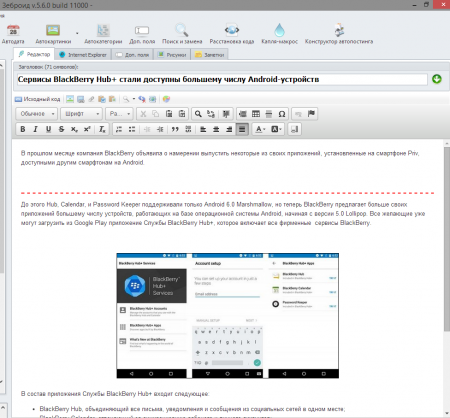
Task: Expand the Автокартинки dropdown arrow
Action: pyautogui.click(x=77, y=33)
